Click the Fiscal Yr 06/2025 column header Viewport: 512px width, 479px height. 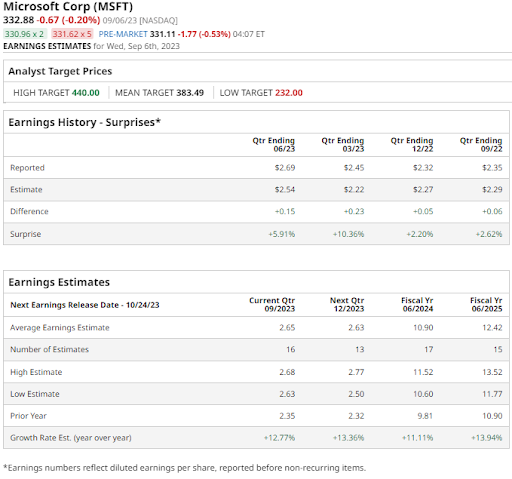[x=486, y=305]
